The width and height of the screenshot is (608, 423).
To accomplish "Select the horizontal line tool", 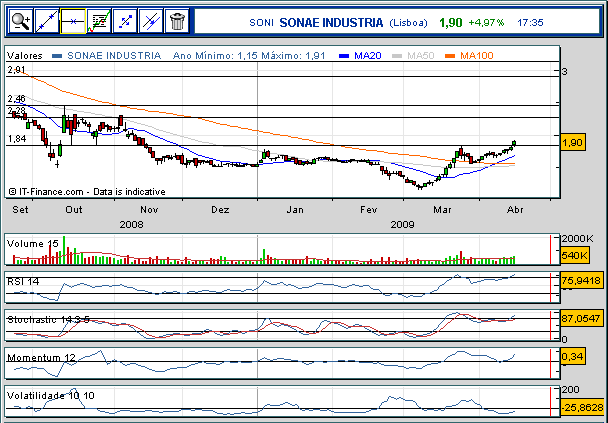I will click(x=73, y=21).
